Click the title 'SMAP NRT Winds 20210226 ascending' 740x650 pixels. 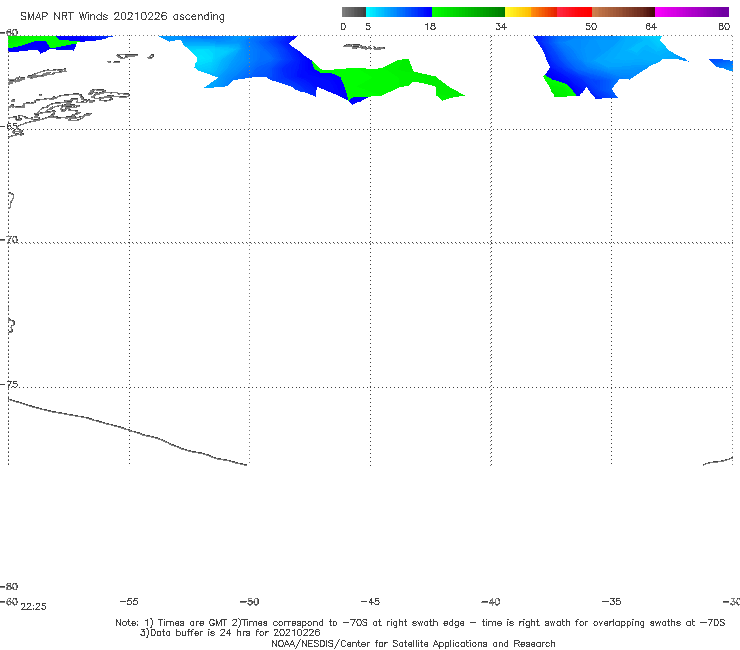(122, 17)
